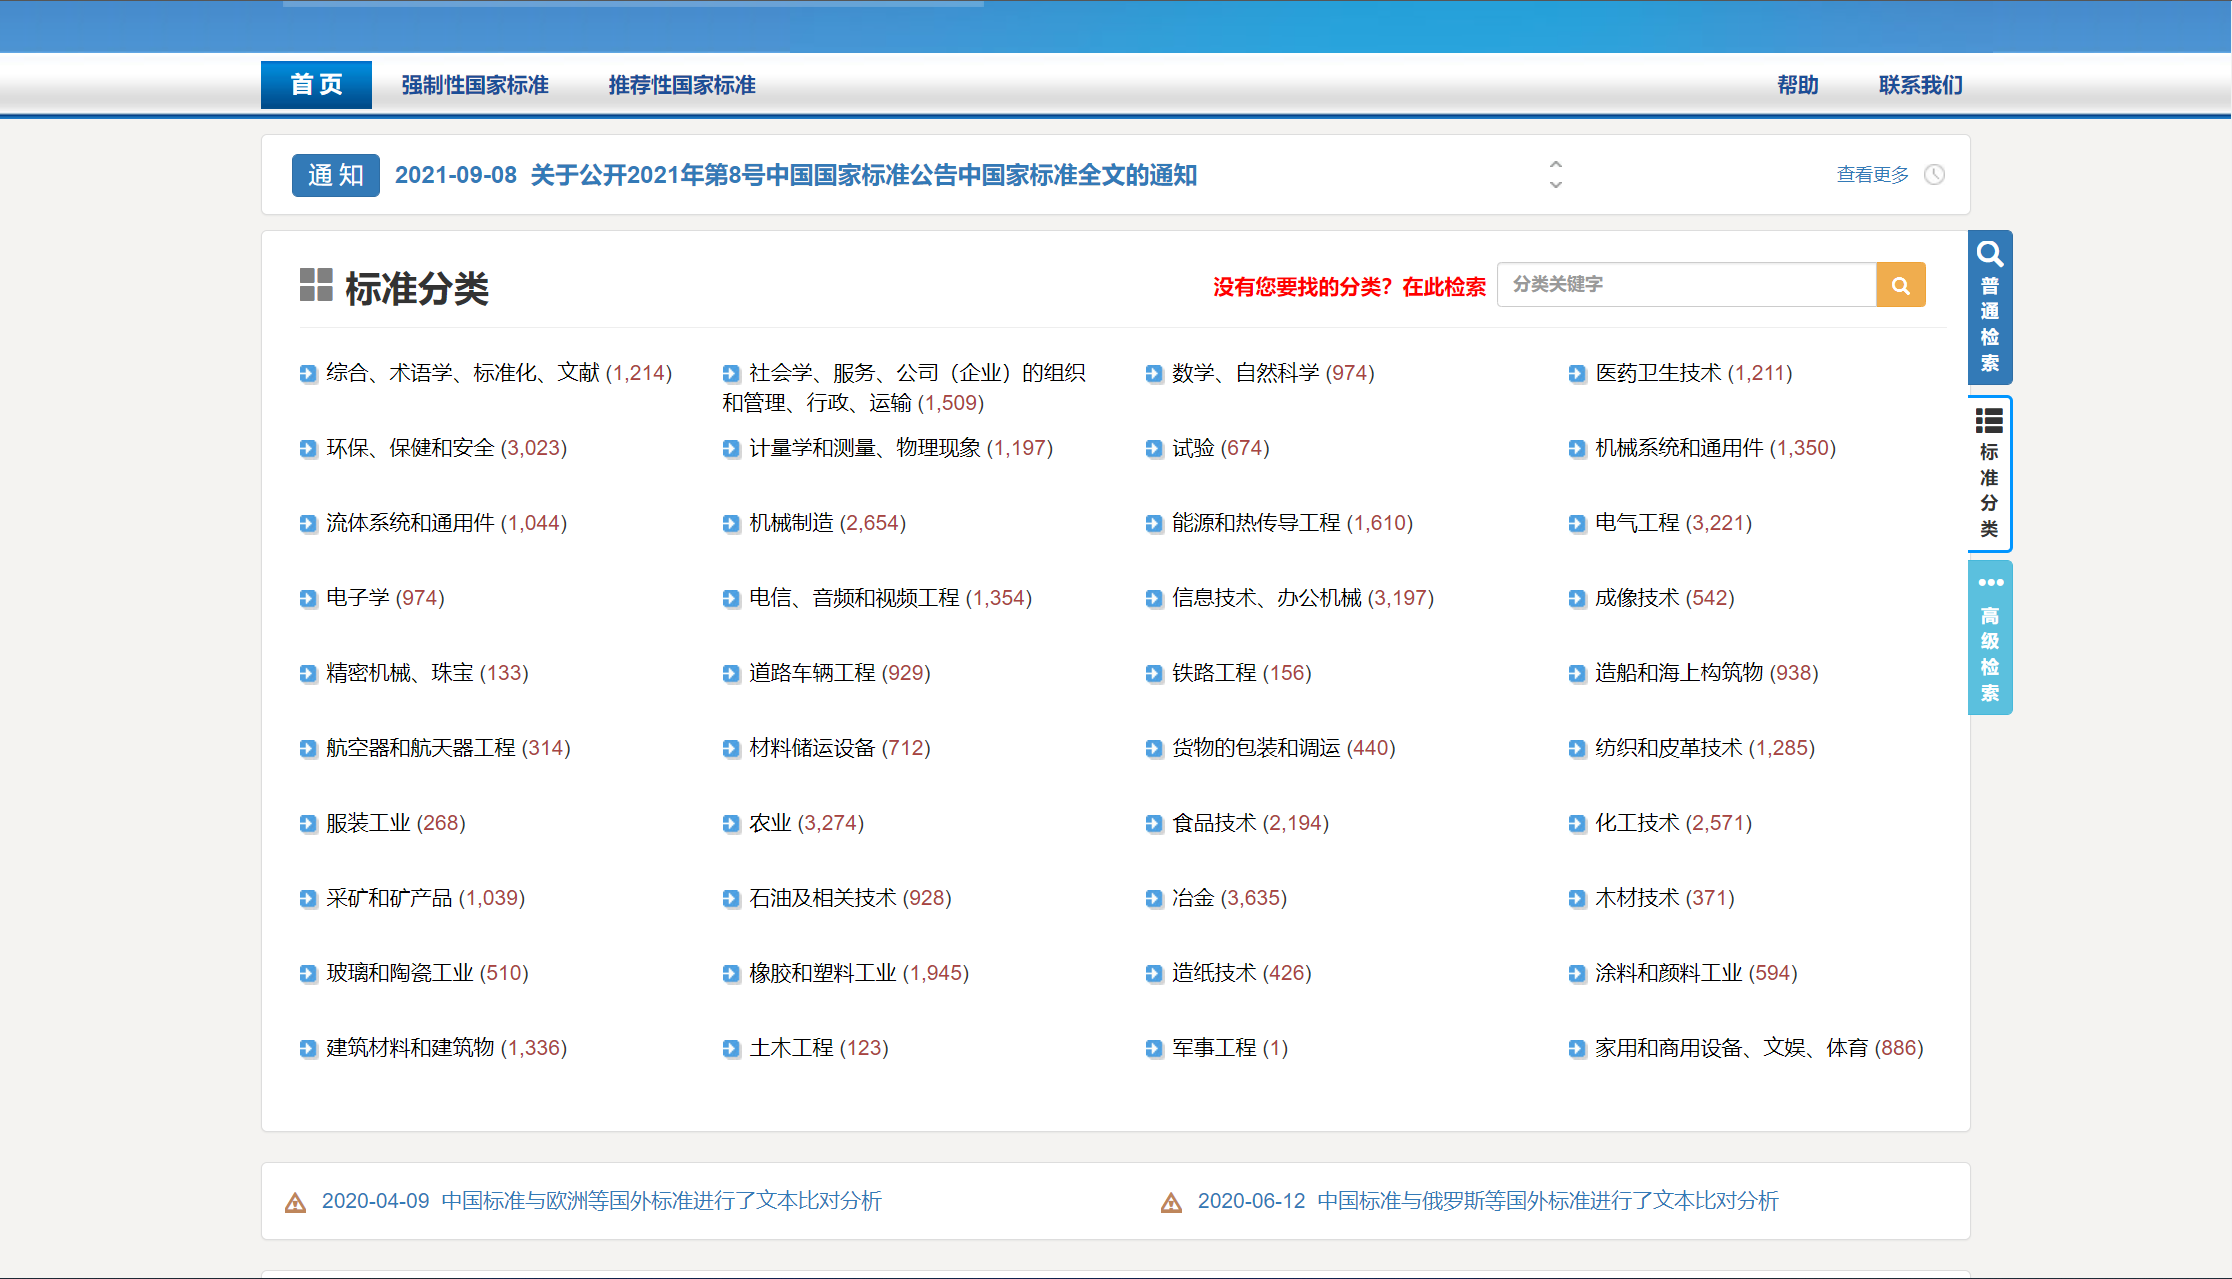Viewport: 2232px width, 1279px height.
Task: Click the 查看更多 link
Action: (x=1872, y=175)
